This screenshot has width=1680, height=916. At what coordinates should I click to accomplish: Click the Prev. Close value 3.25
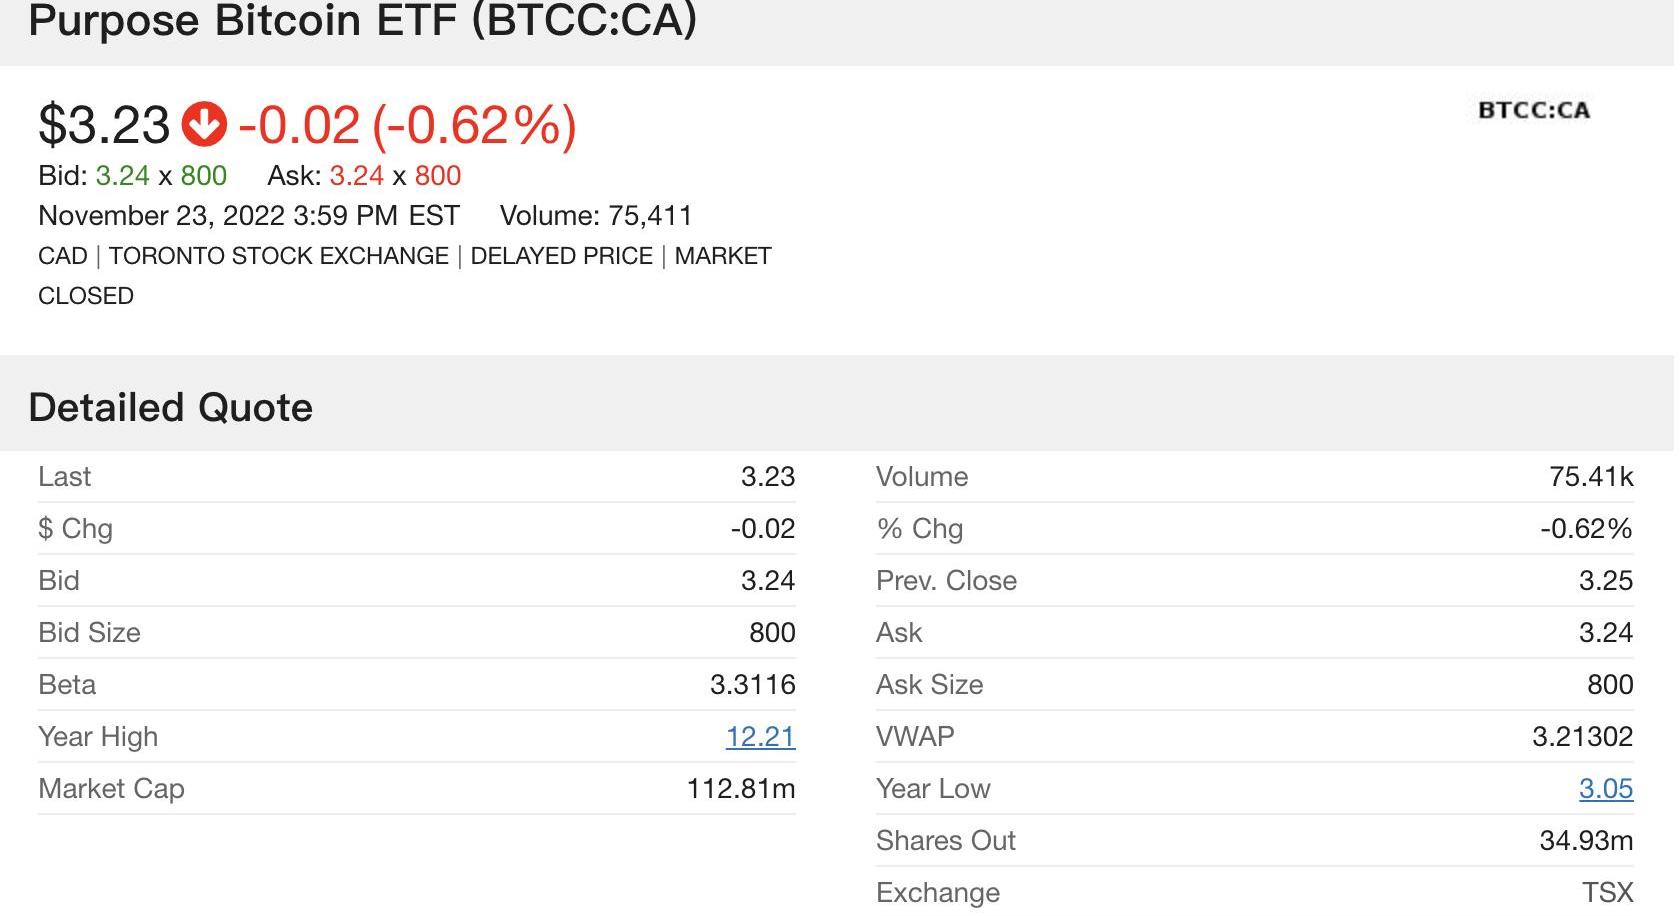(x=1606, y=581)
